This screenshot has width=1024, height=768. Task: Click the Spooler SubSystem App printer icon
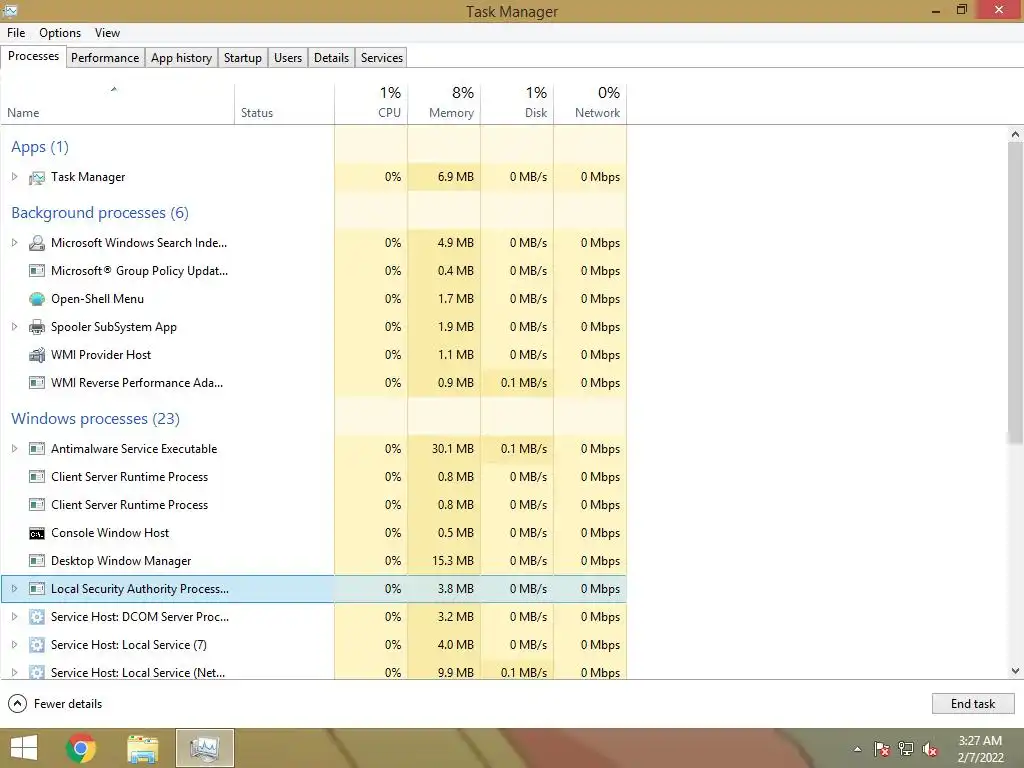[x=37, y=327]
